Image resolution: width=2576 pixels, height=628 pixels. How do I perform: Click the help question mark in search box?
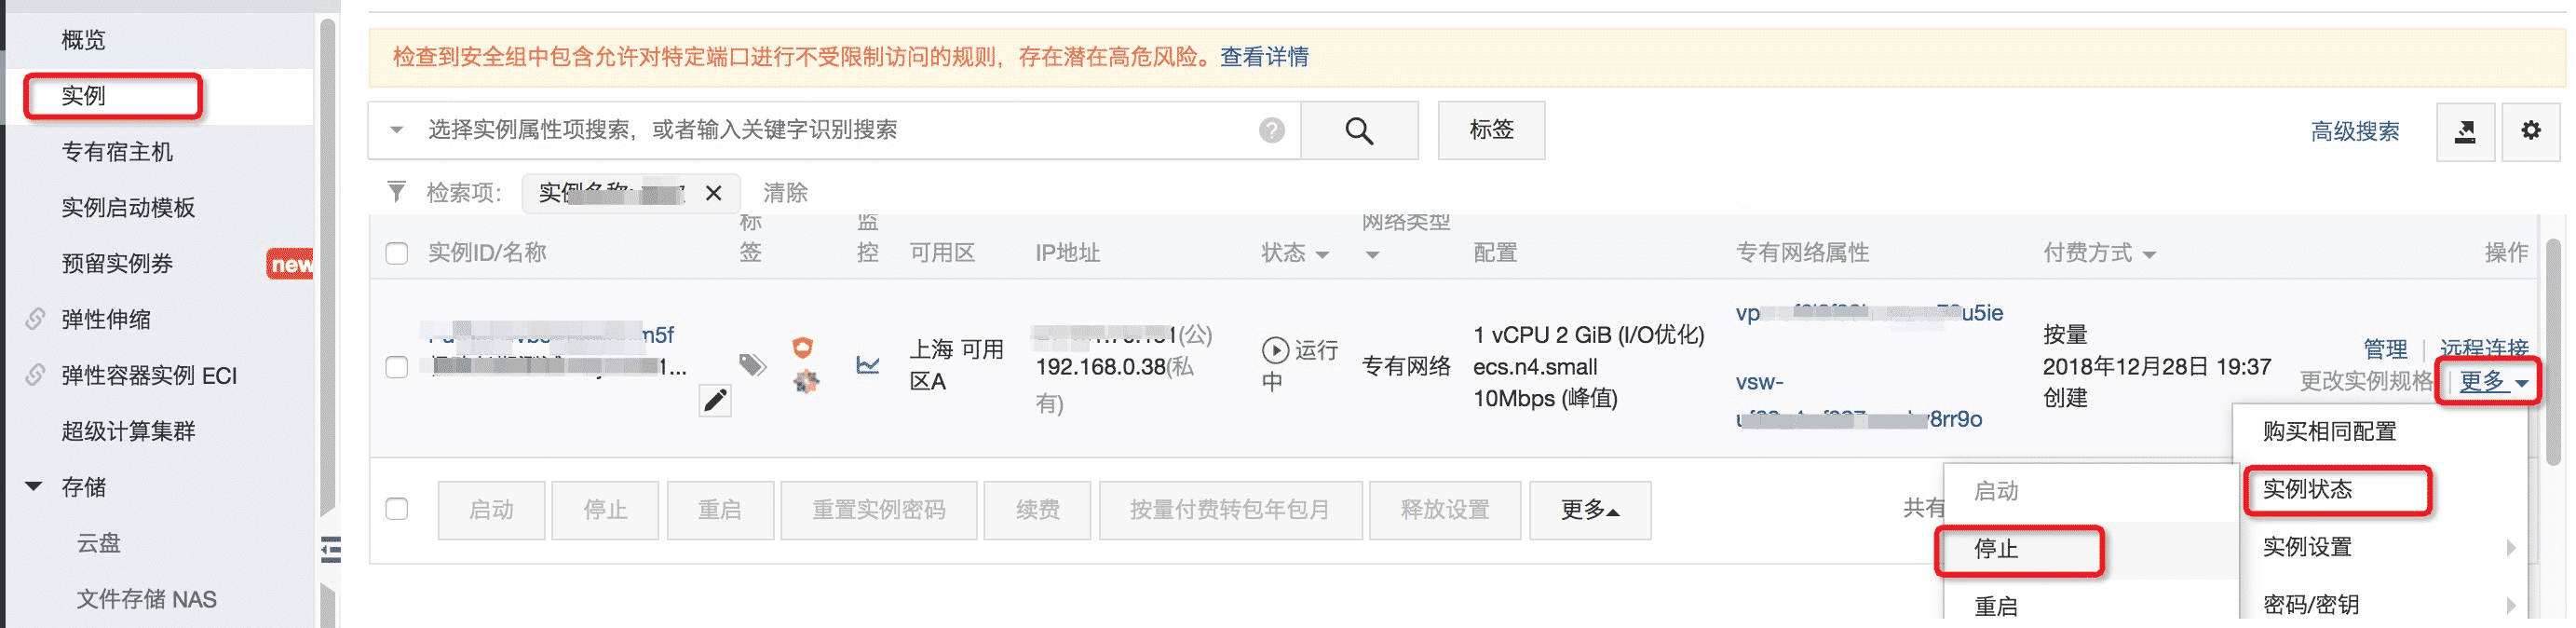[x=1271, y=131]
